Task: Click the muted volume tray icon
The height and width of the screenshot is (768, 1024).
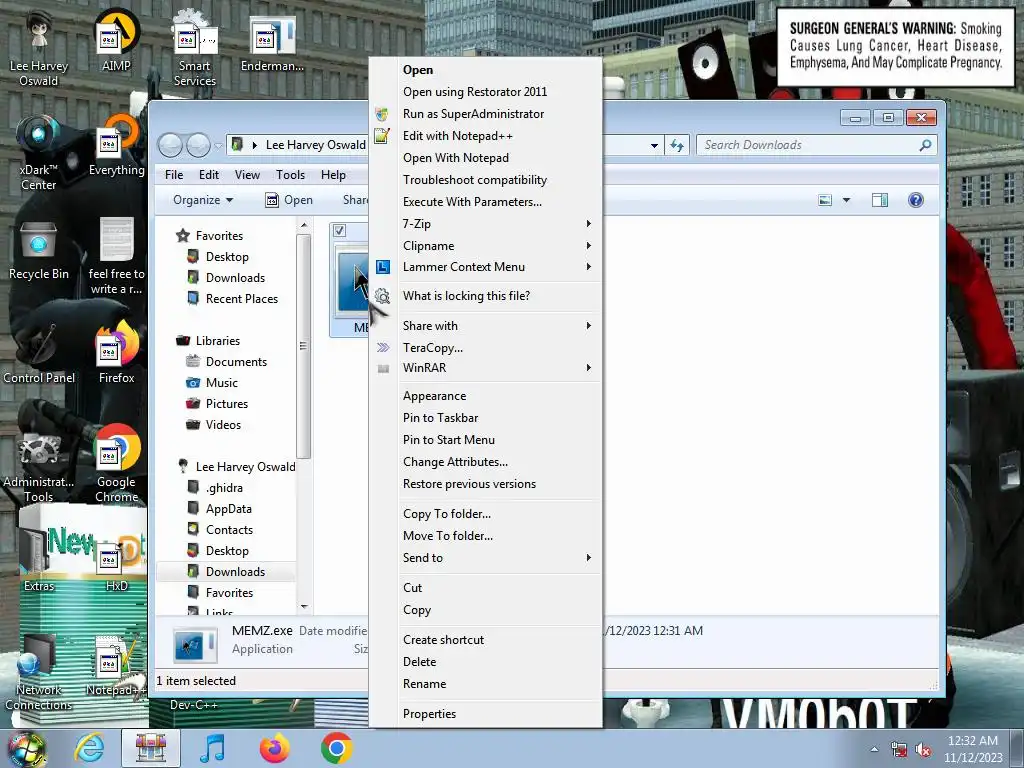Action: [x=923, y=750]
